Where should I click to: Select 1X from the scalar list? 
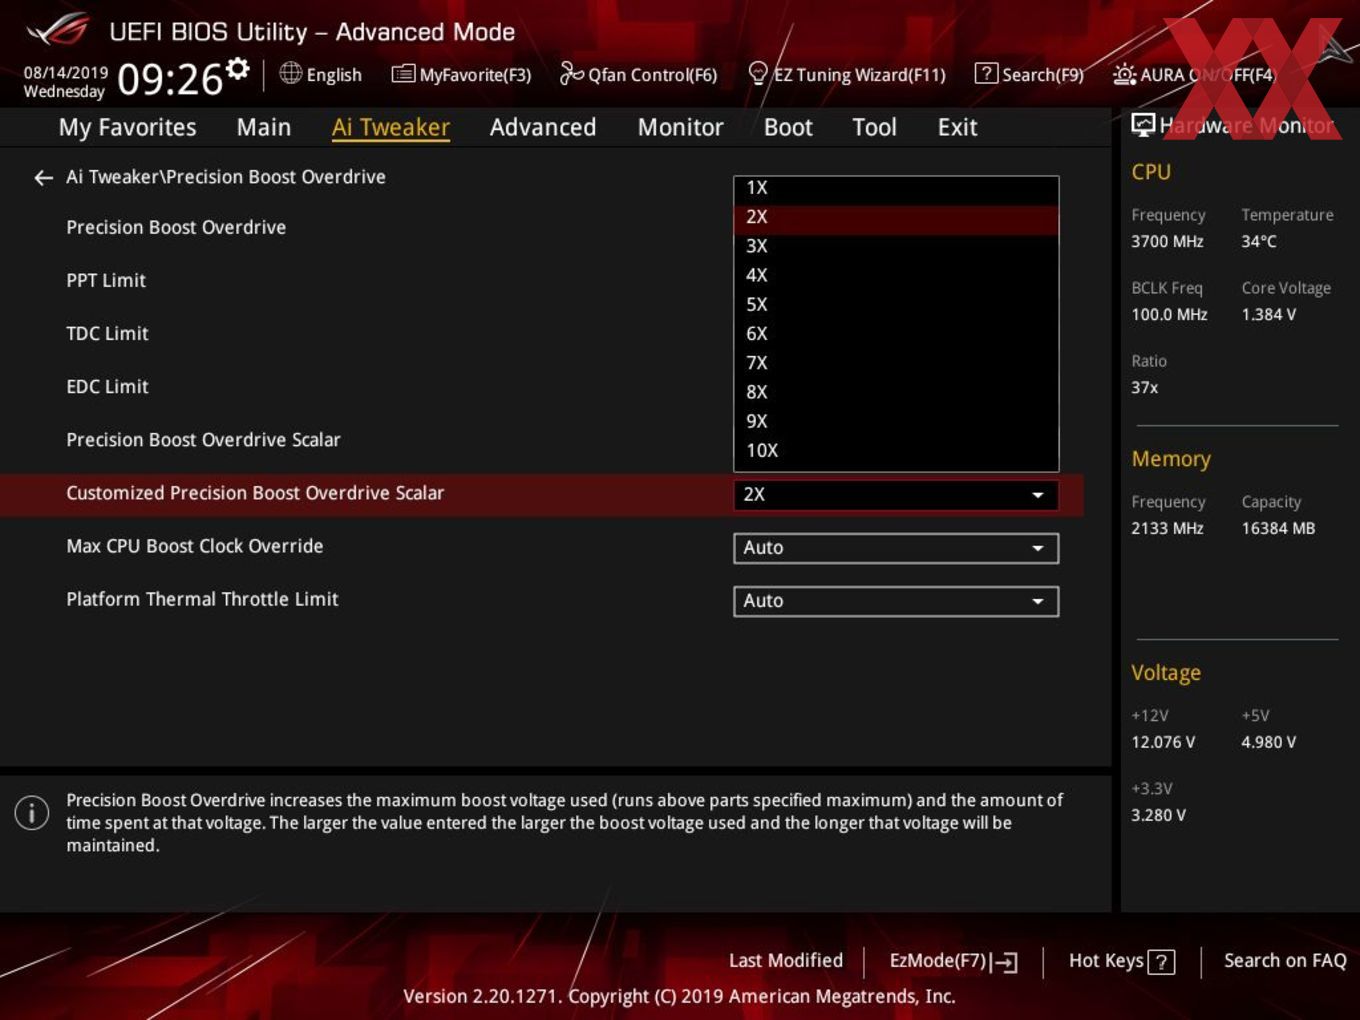click(x=896, y=188)
